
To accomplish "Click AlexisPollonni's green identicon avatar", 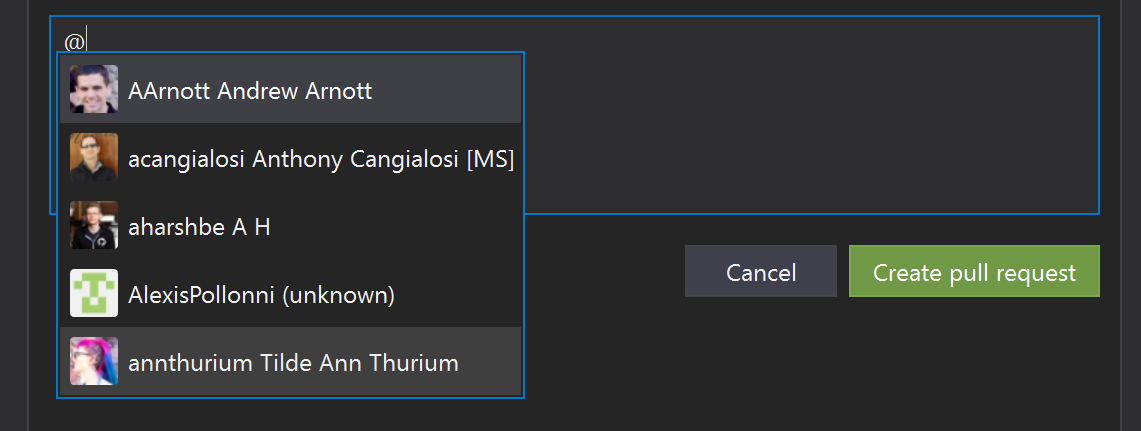I will pyautogui.click(x=94, y=293).
